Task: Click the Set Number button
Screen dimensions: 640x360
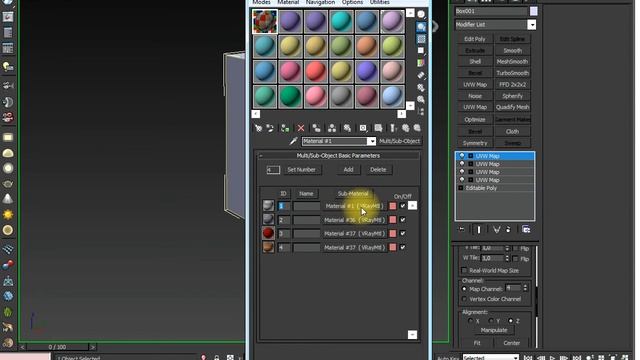Action: pos(301,170)
